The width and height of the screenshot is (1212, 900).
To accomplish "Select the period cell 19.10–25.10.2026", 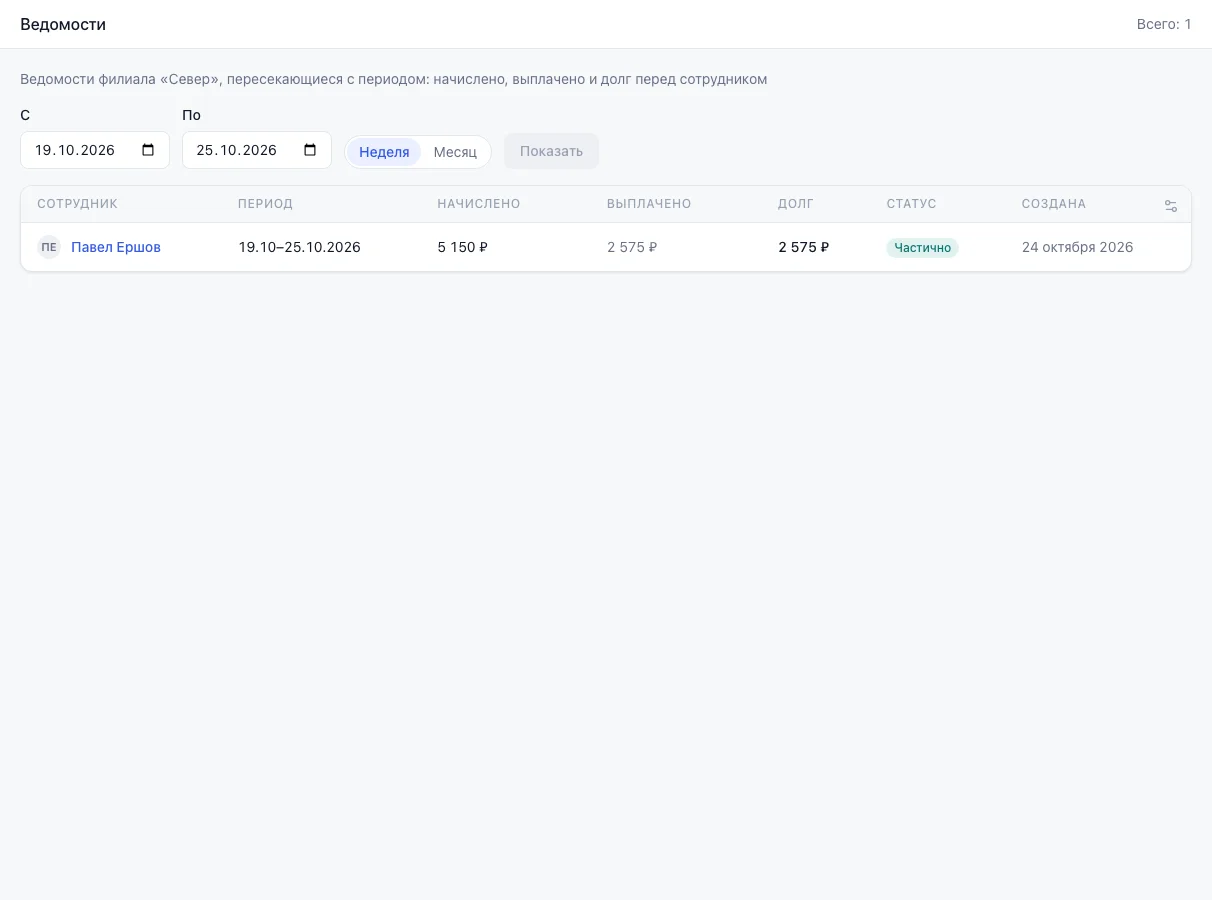I will (299, 247).
